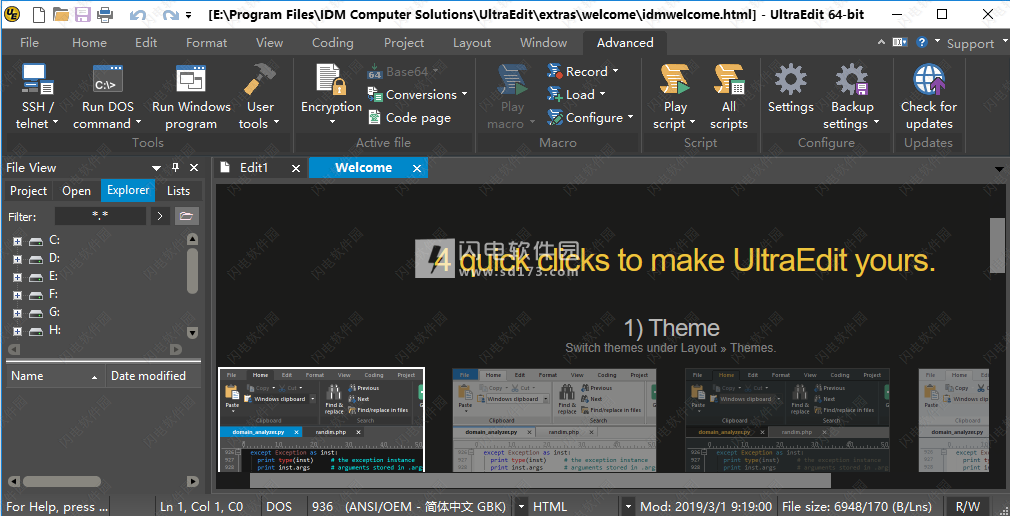This screenshot has height=516, width=1010.
Task: Sort file list by Name column
Action: click(x=55, y=376)
